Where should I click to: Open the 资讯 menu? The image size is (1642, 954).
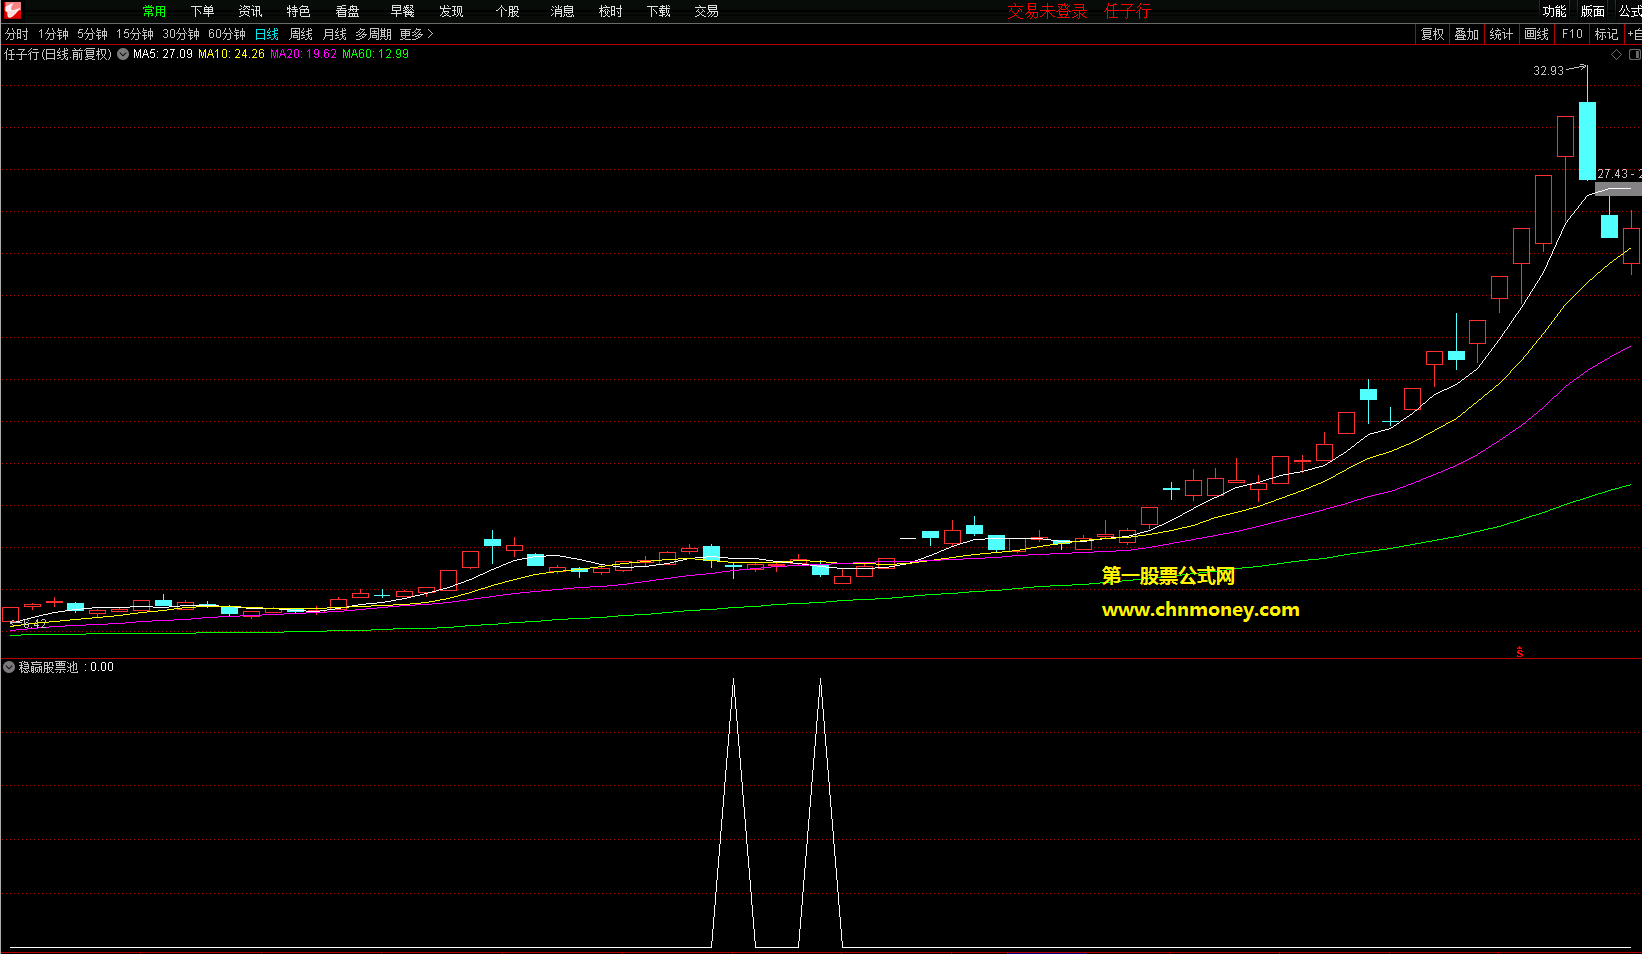point(250,11)
